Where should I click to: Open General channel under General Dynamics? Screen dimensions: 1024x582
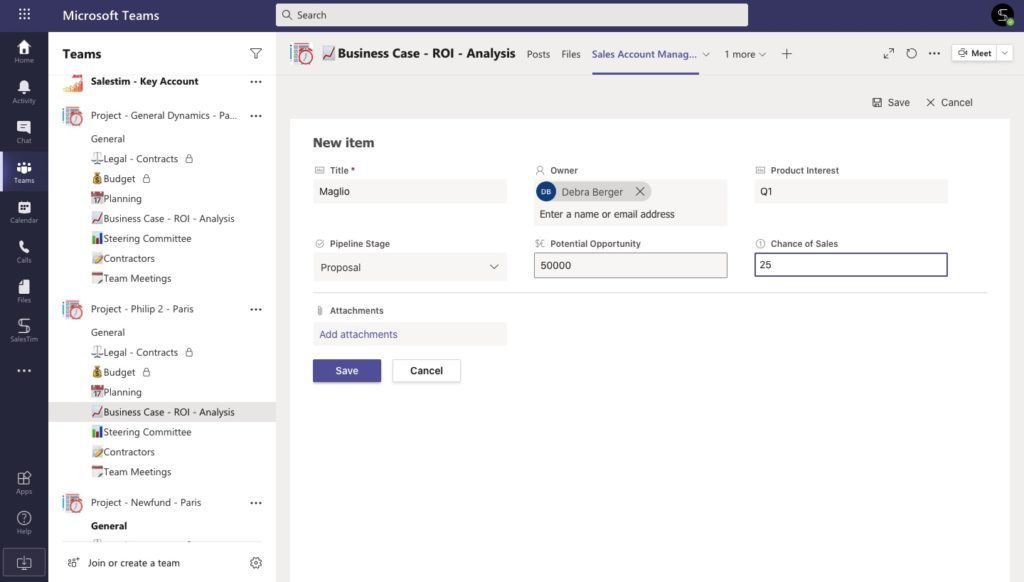coord(108,138)
